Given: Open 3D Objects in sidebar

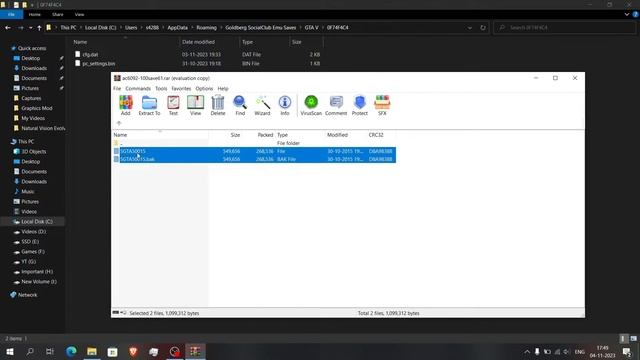Looking at the screenshot, I should pos(33,151).
